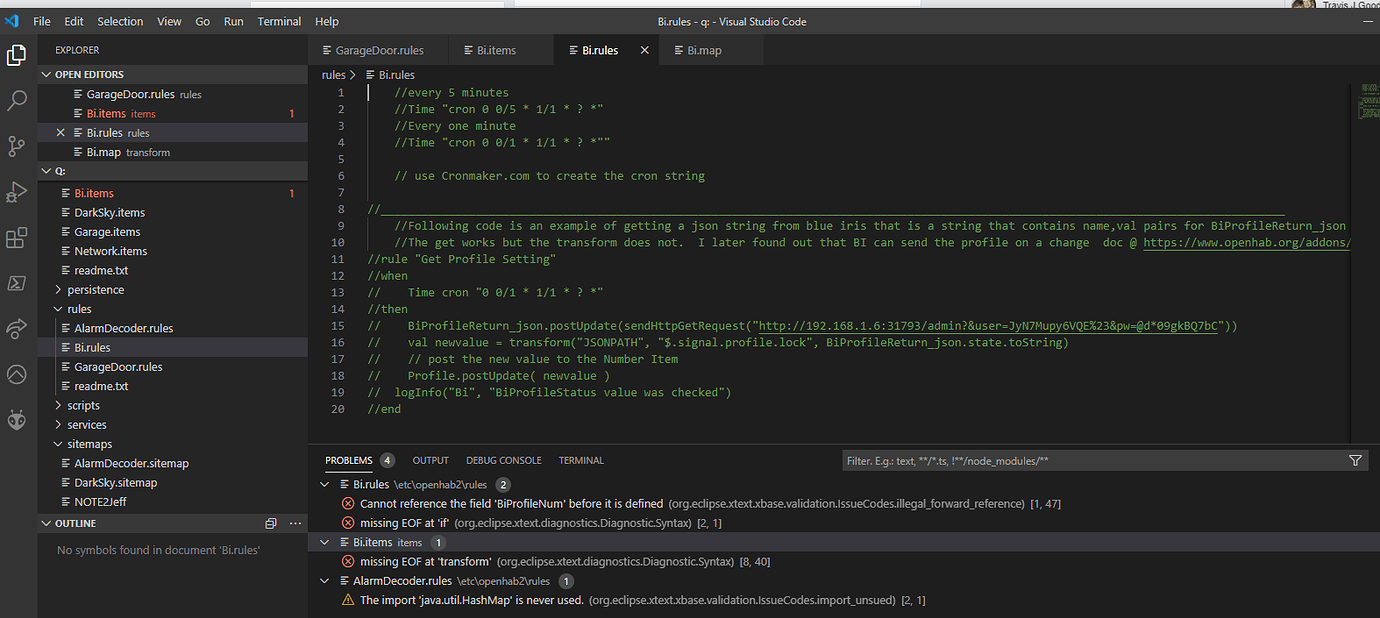Collapse the rules folder in the Explorer
The image size is (1380, 618).
click(60, 308)
